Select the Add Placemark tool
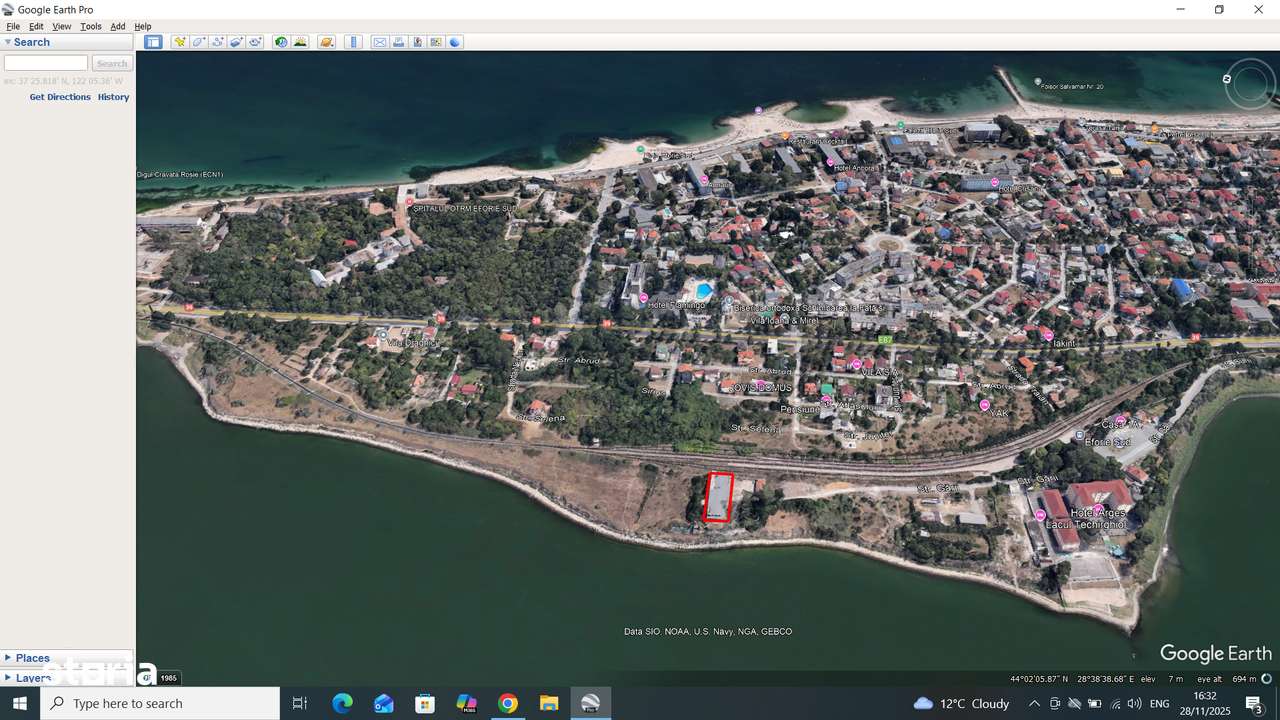This screenshot has height=720, width=1280. click(x=180, y=41)
